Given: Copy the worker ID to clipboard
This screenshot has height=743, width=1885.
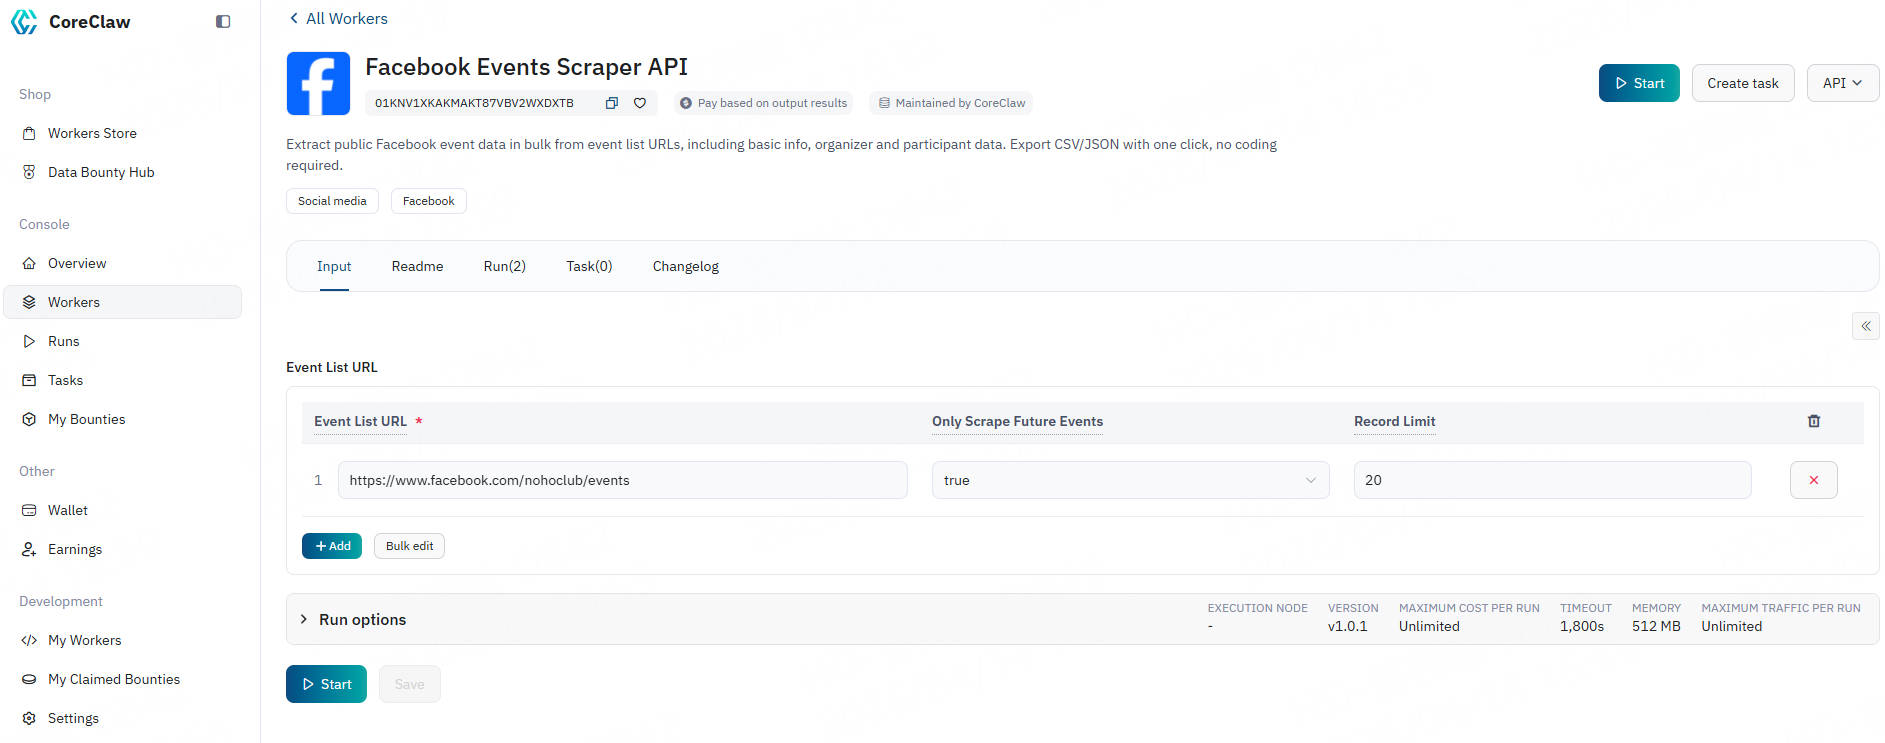Looking at the screenshot, I should tap(611, 103).
